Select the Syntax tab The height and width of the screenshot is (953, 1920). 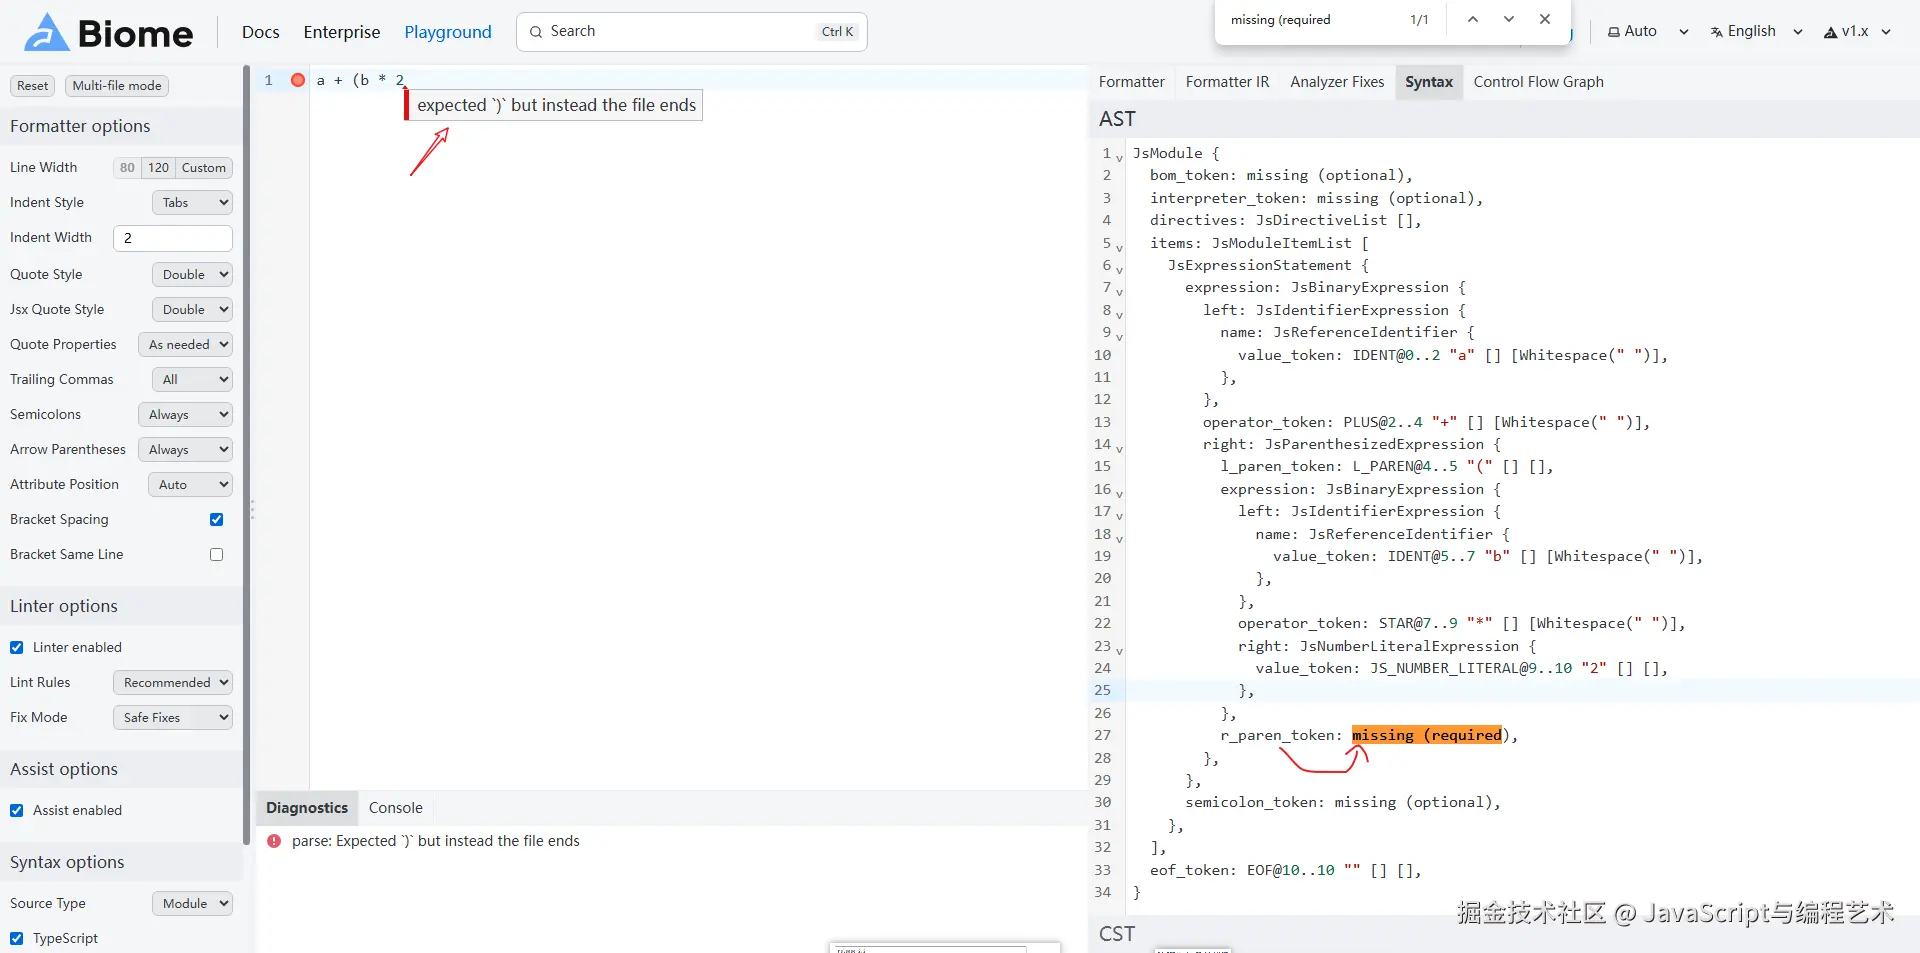1428,82
